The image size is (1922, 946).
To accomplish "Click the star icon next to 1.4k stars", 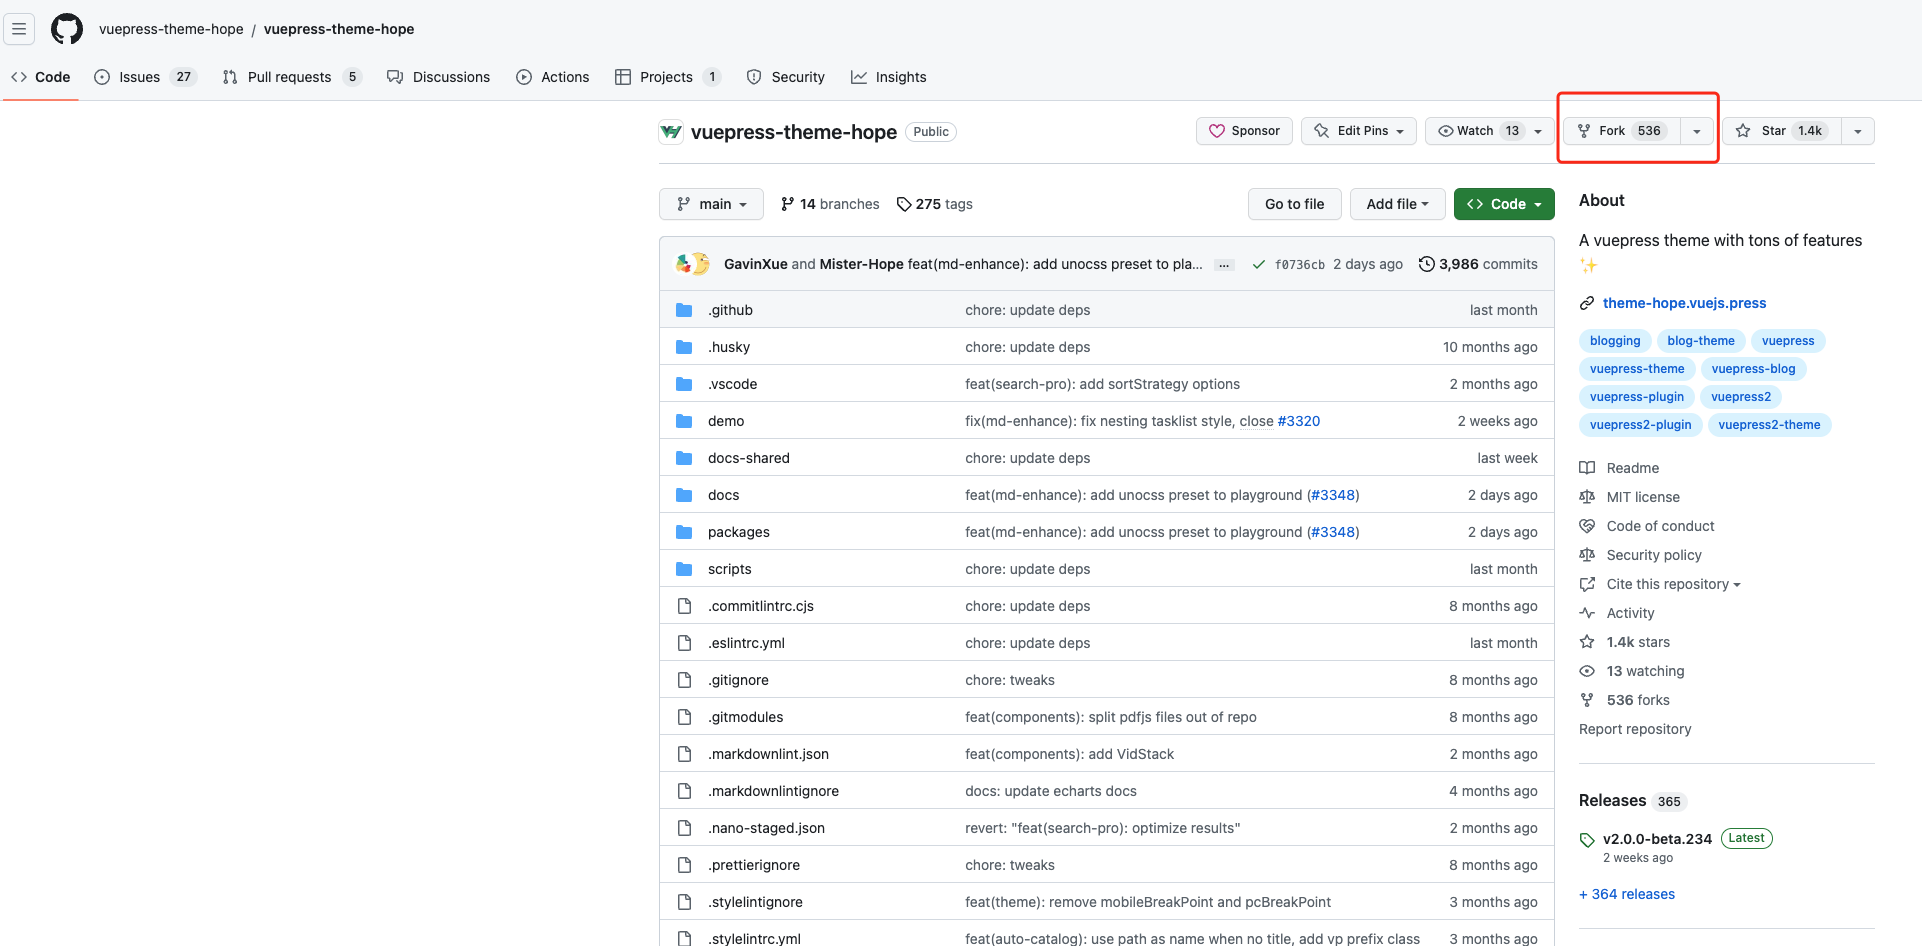I will pos(1587,642).
